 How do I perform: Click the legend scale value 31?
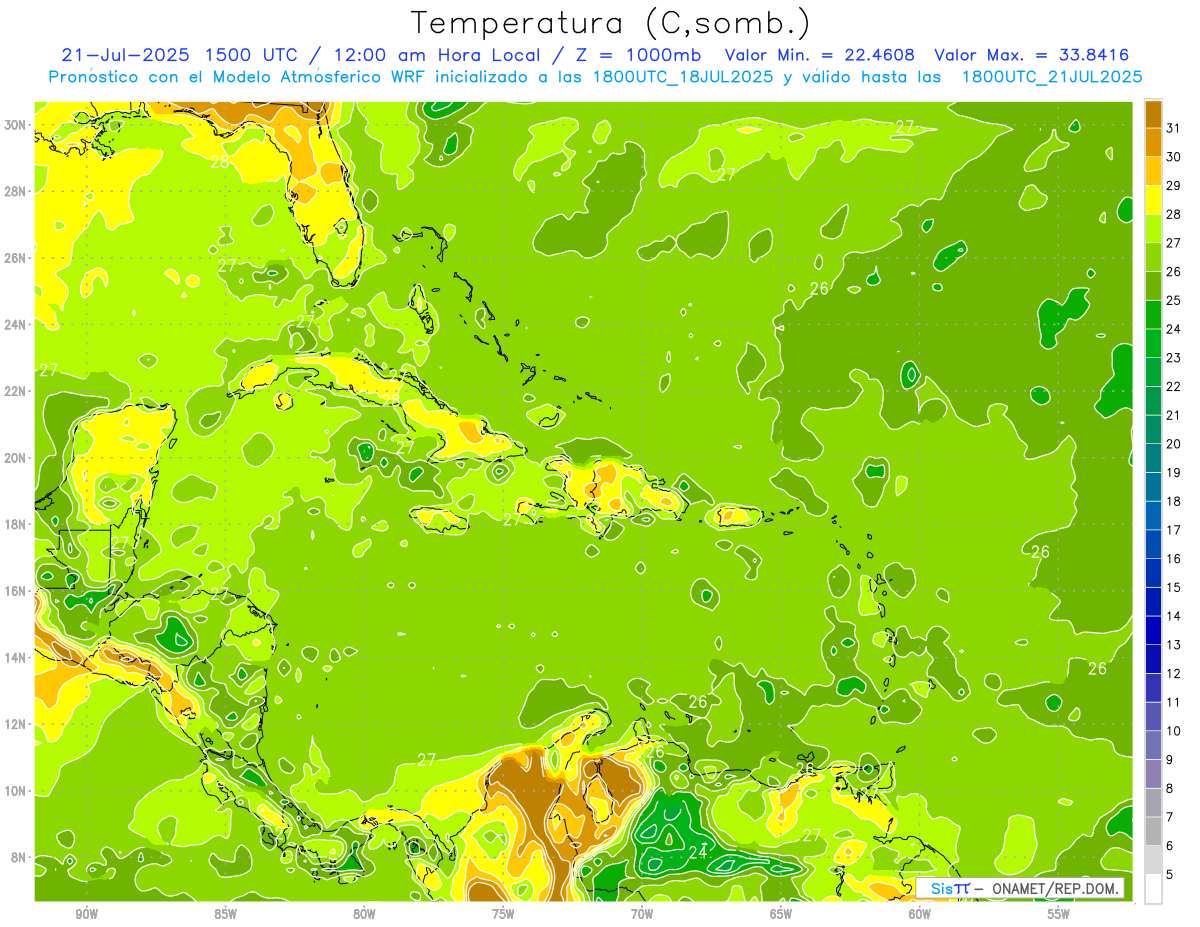(x=1173, y=129)
